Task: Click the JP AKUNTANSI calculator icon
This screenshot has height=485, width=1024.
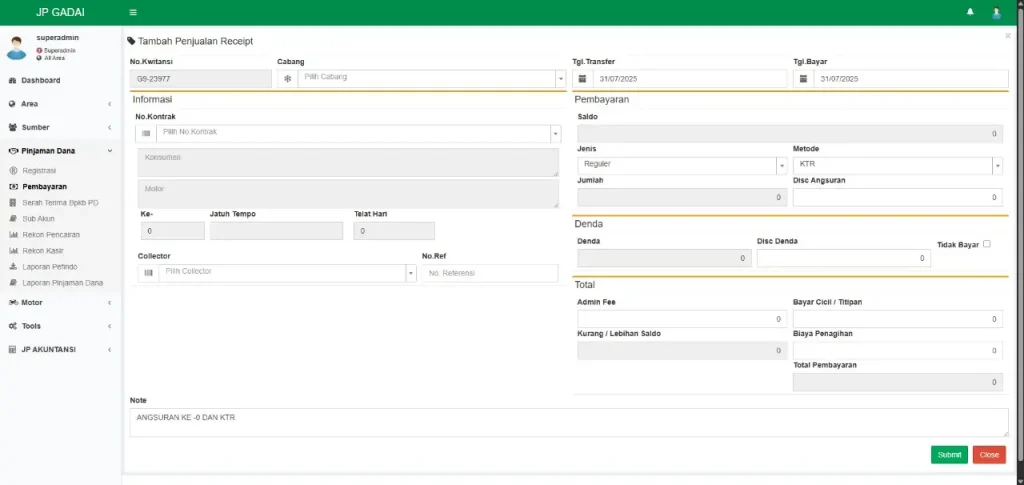Action: (12, 349)
